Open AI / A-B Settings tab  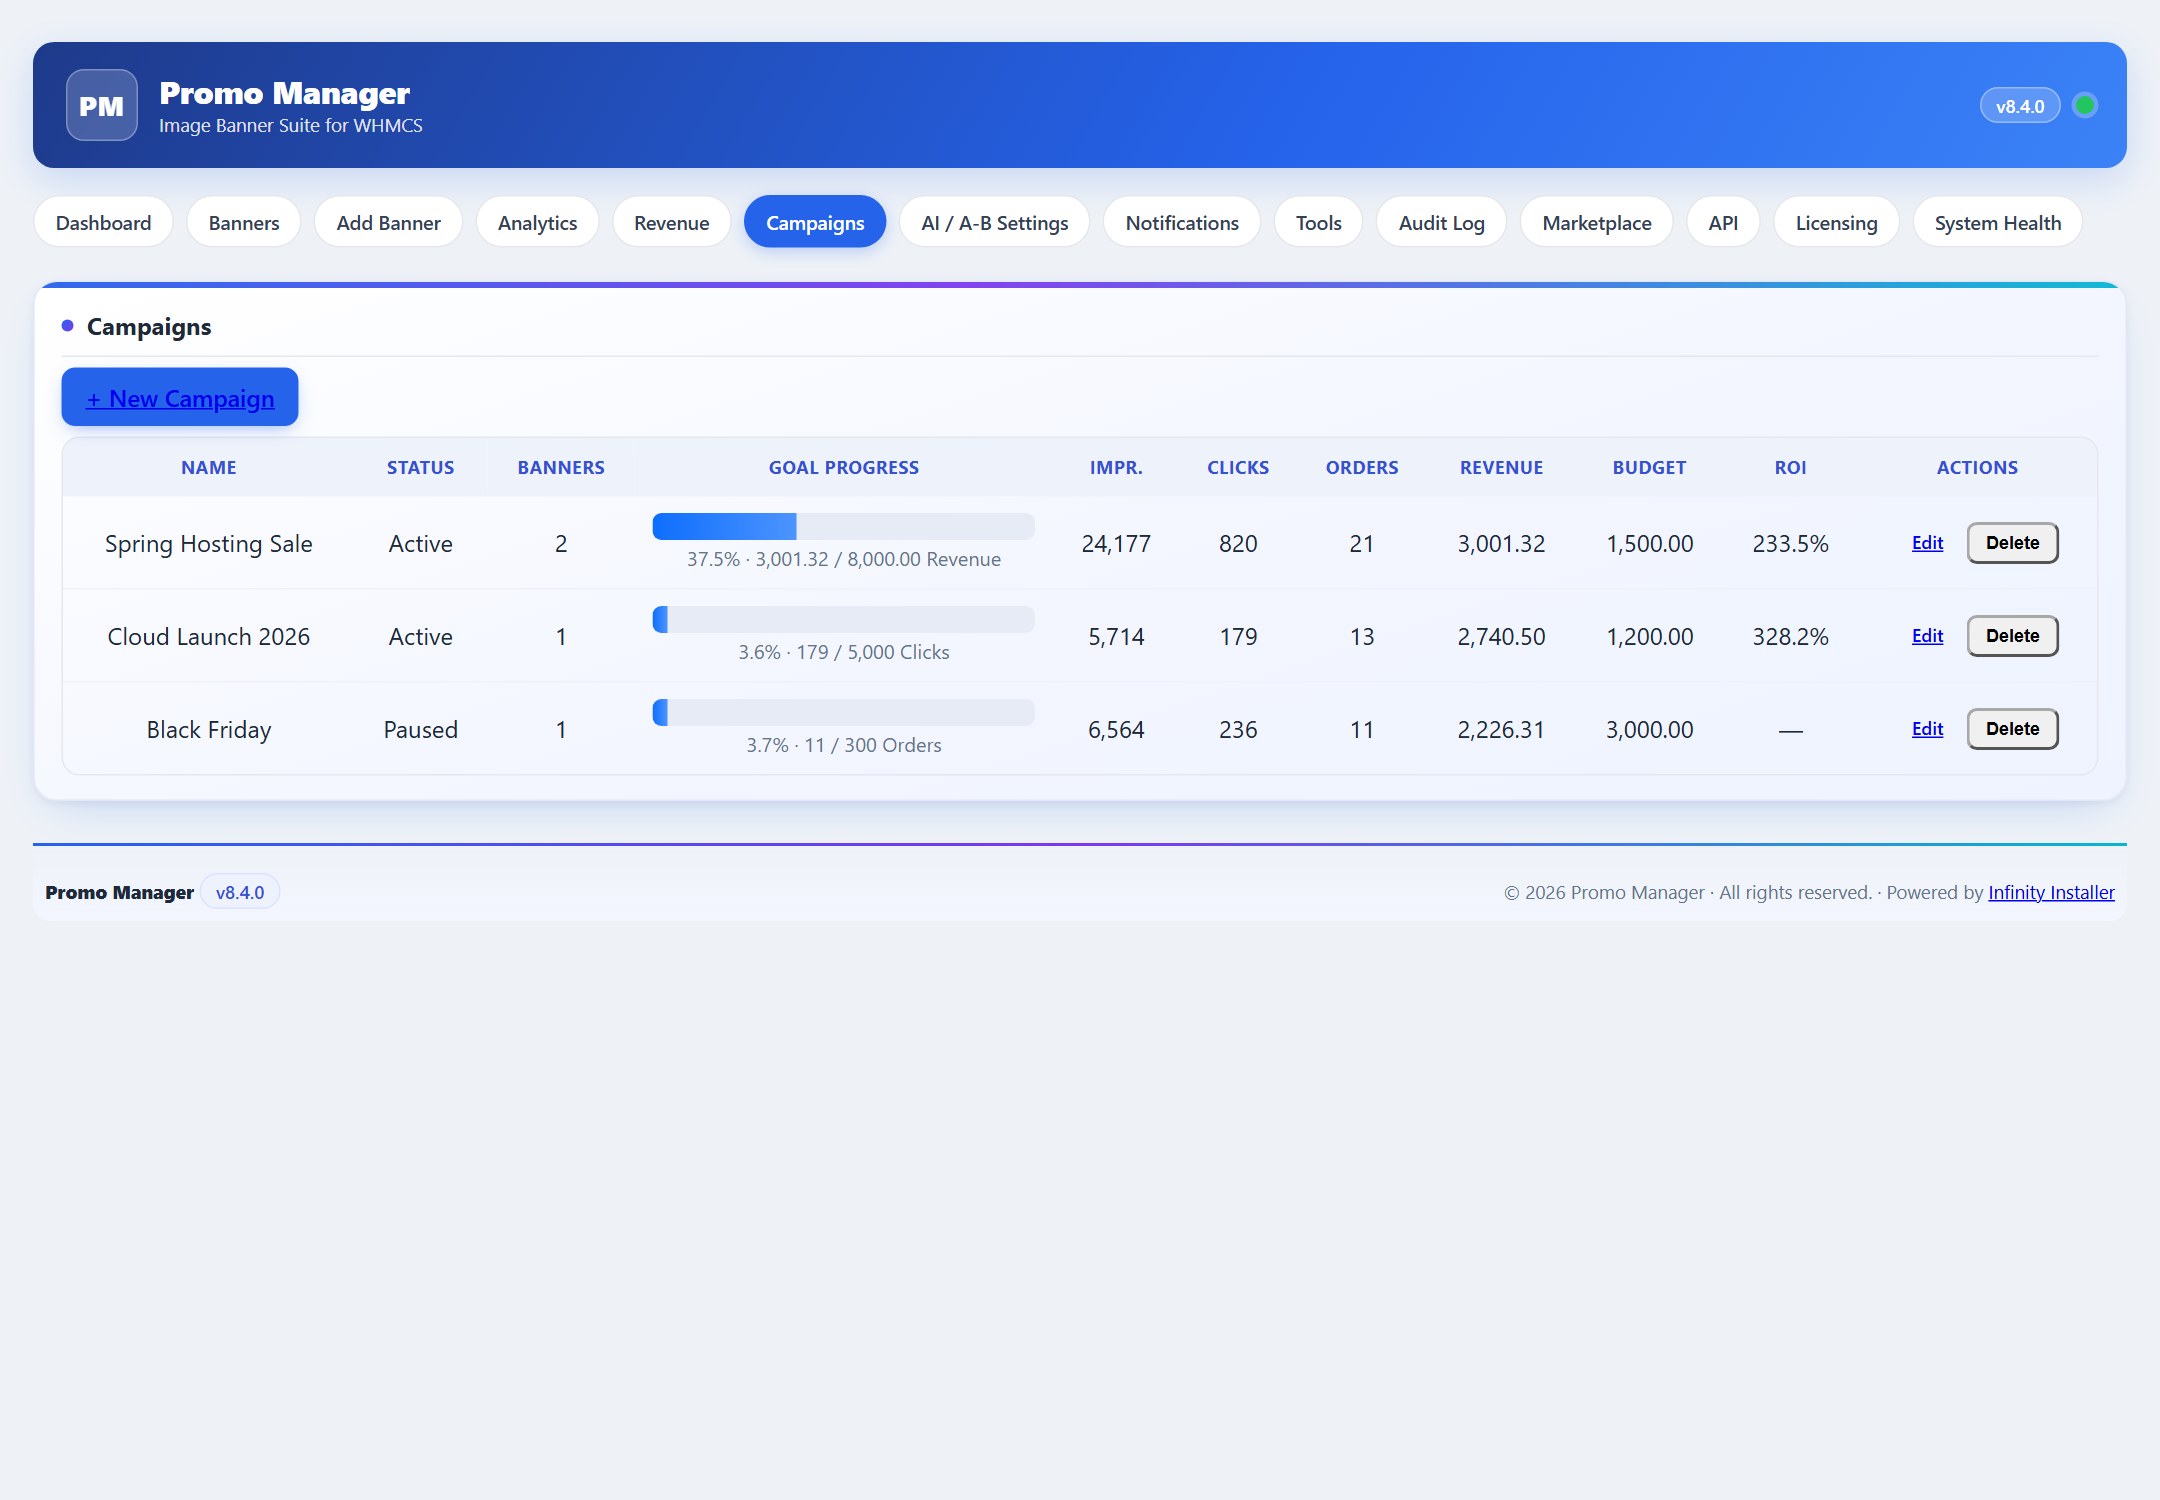(994, 222)
